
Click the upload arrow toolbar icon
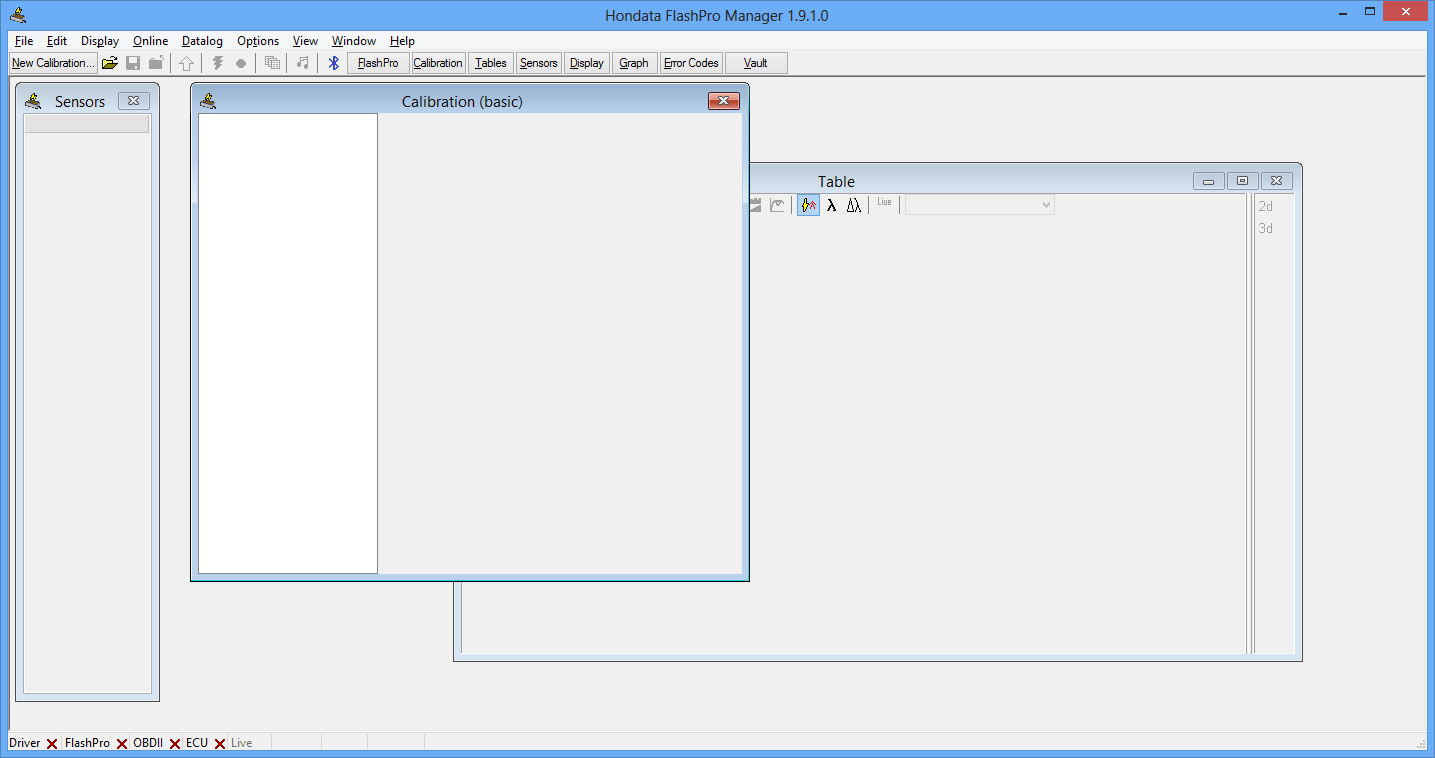186,63
